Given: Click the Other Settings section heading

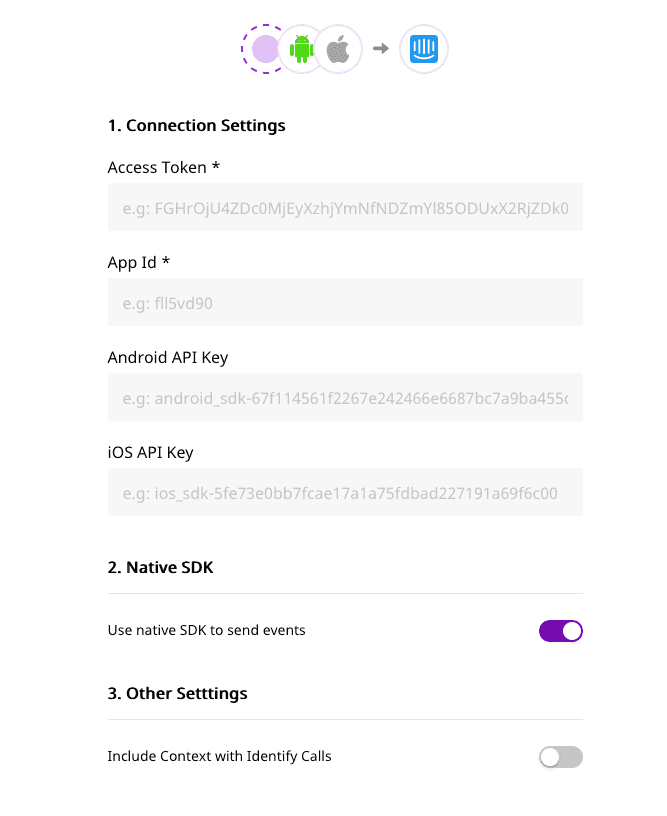Looking at the screenshot, I should point(177,693).
